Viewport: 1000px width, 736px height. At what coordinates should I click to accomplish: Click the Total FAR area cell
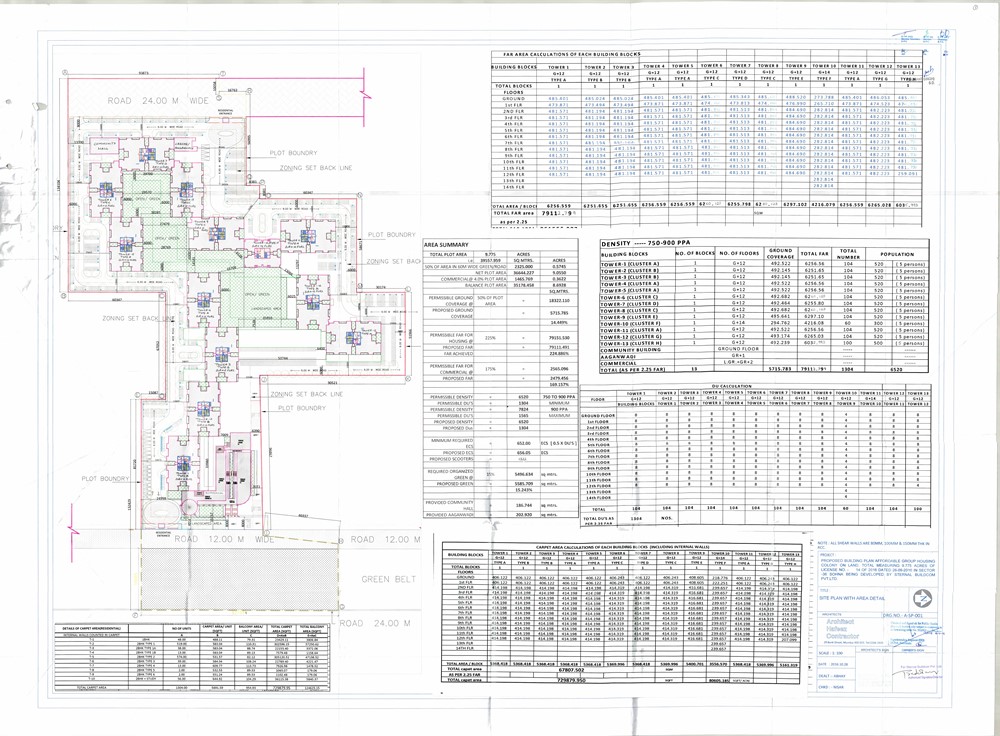(516, 212)
